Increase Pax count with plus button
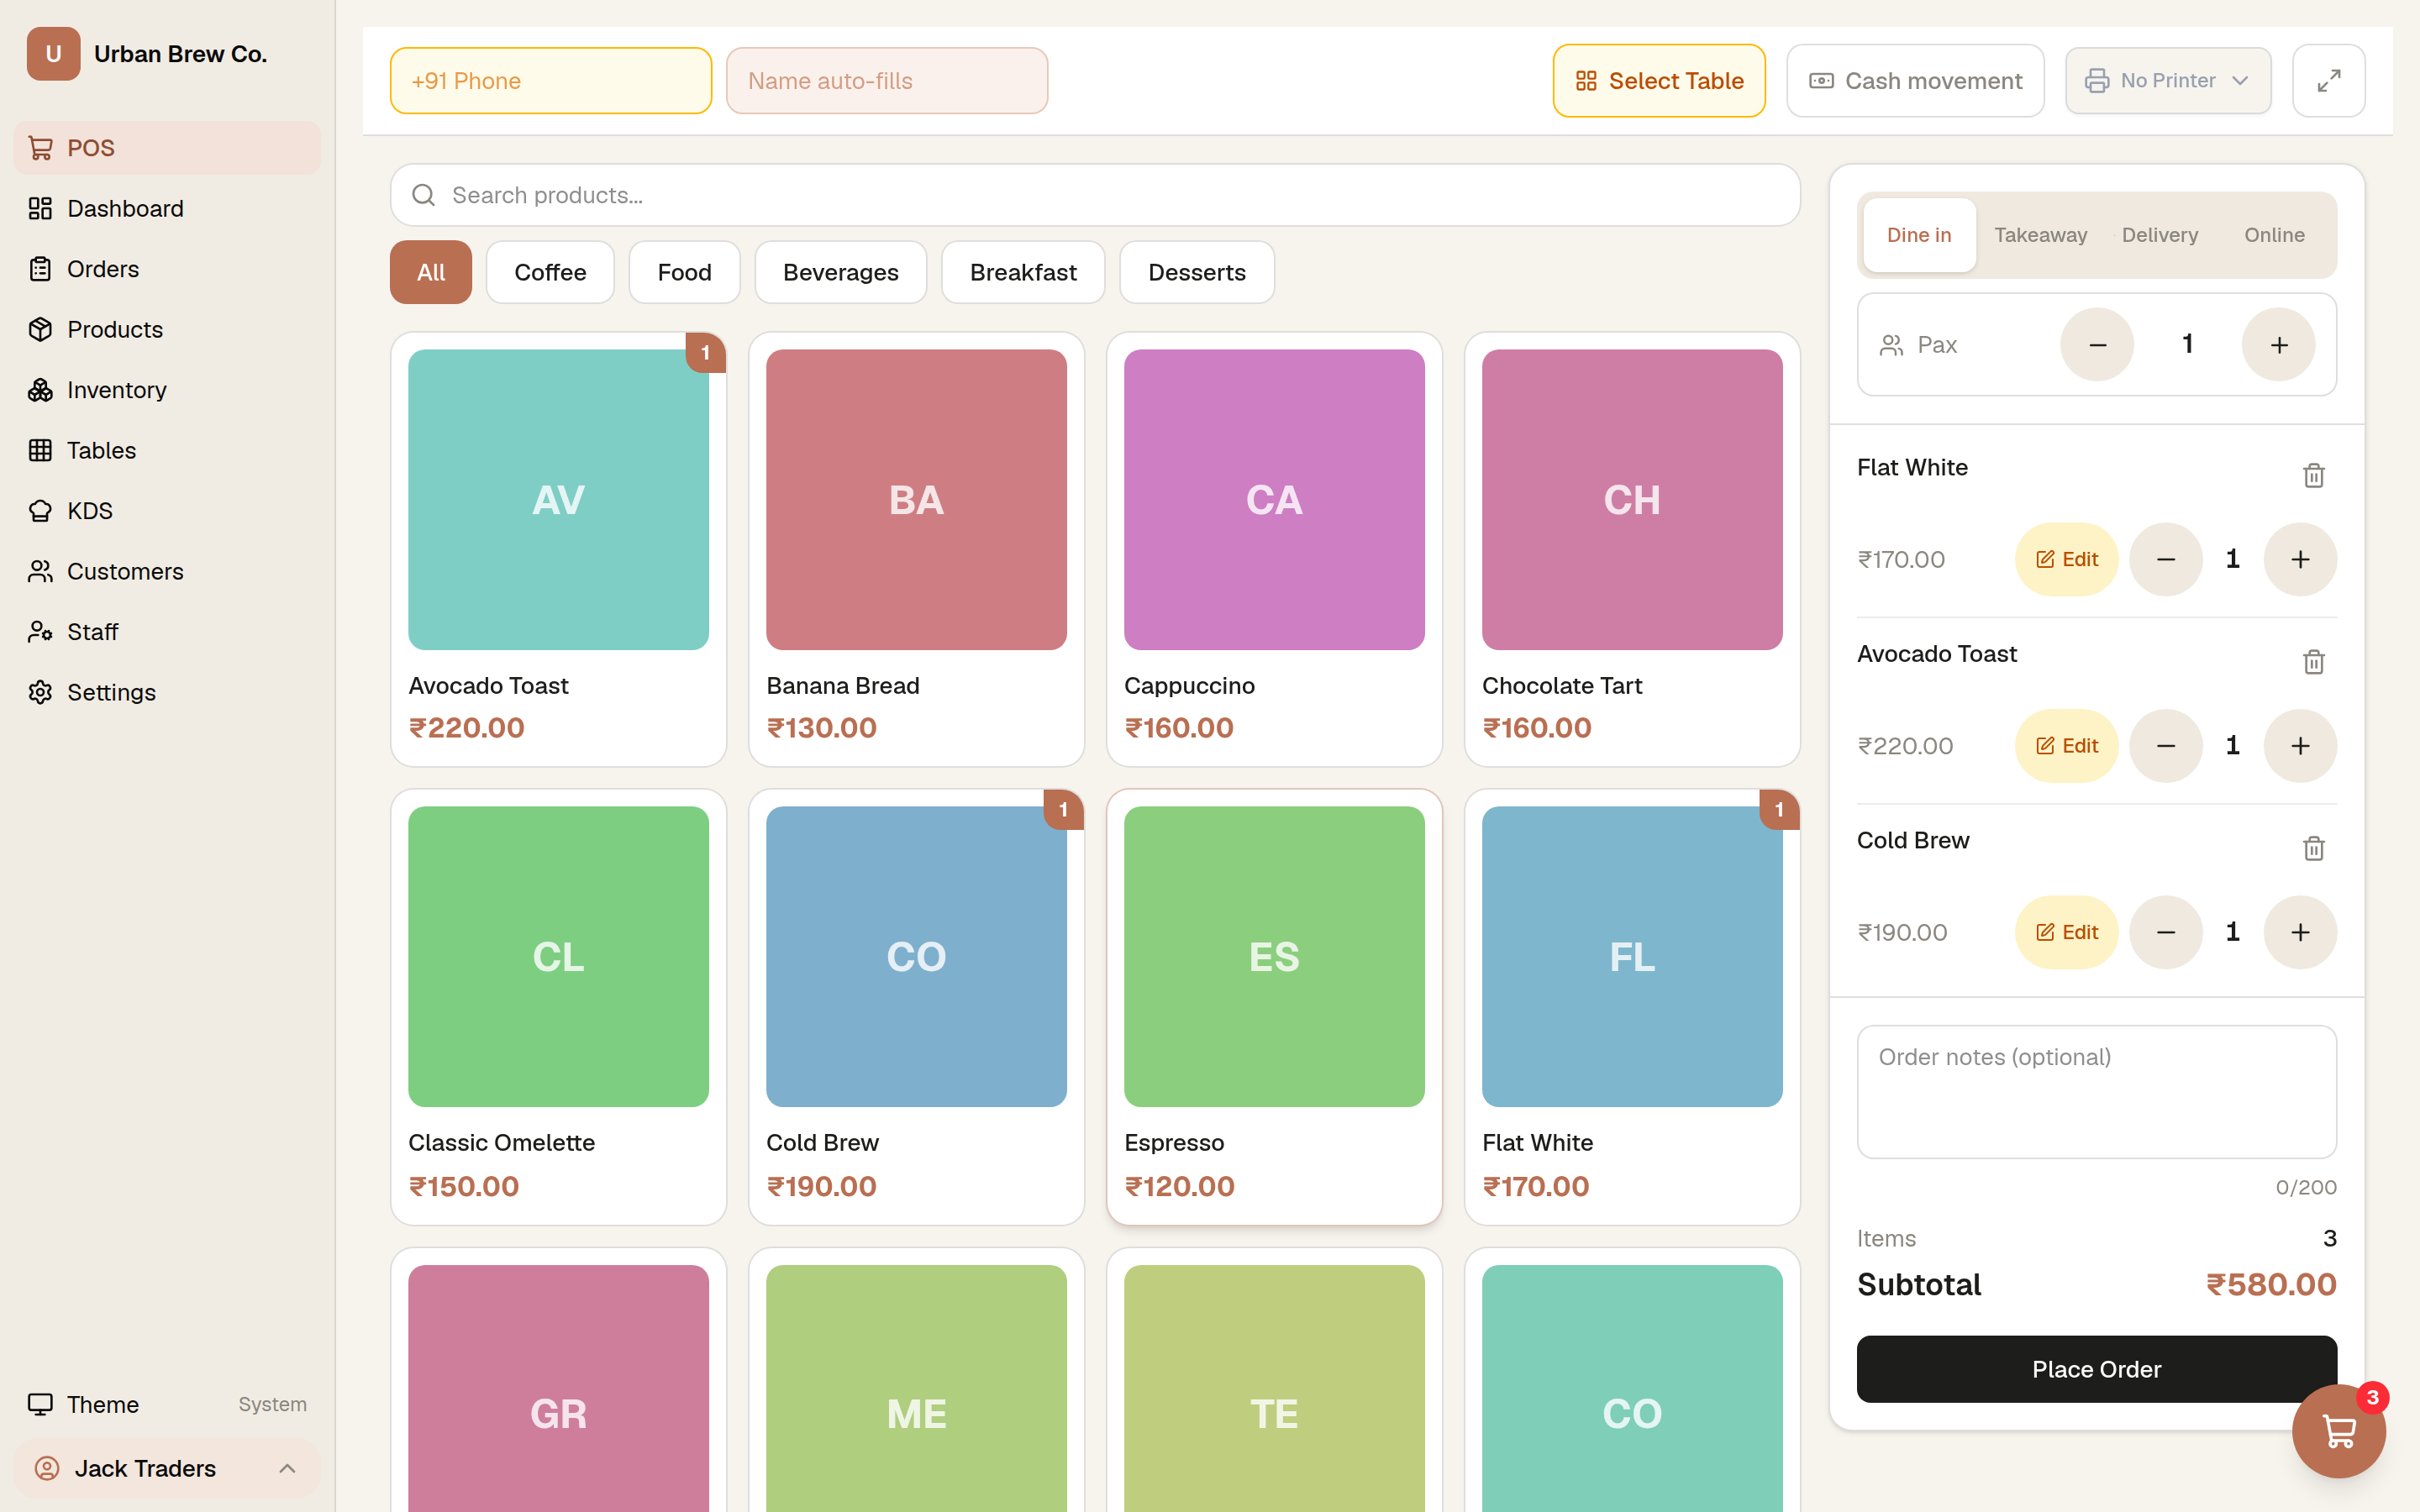This screenshot has width=2420, height=1512. point(2279,345)
